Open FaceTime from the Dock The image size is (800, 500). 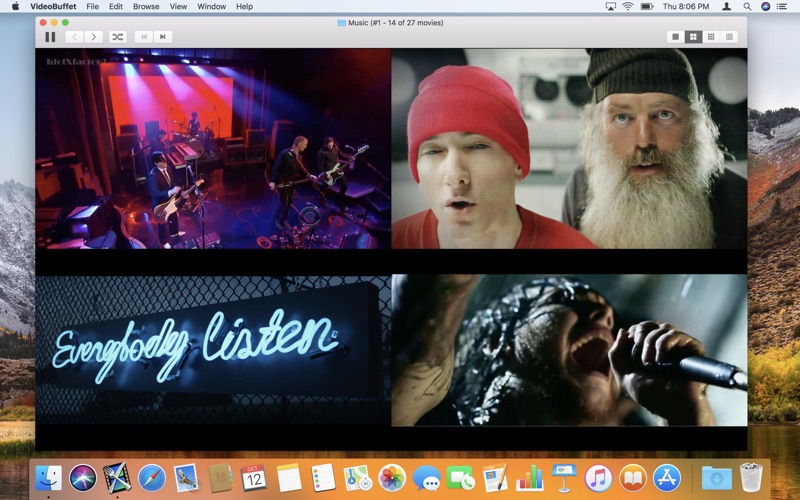(x=460, y=479)
